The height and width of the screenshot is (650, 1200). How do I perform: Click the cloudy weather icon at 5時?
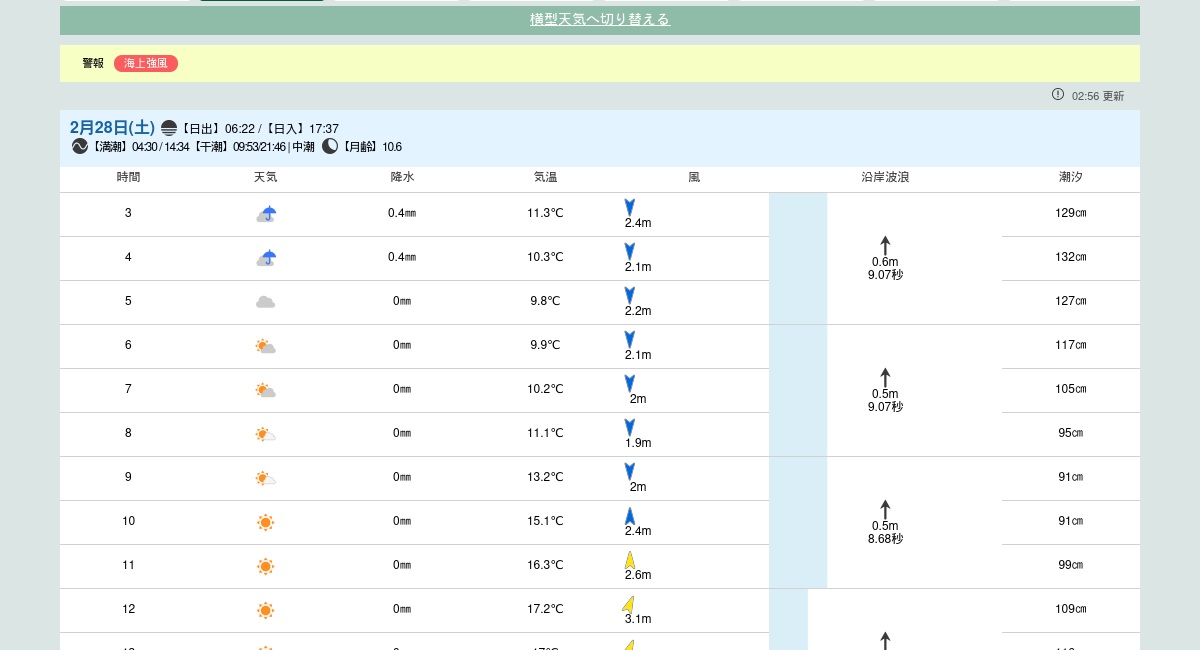click(265, 302)
